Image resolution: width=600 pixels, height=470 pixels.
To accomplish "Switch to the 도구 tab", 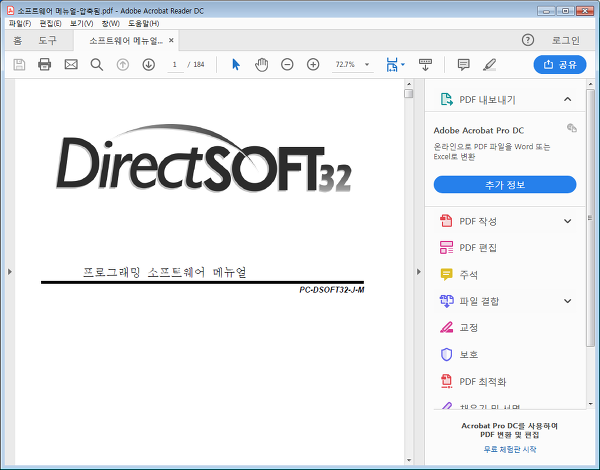I will click(47, 41).
